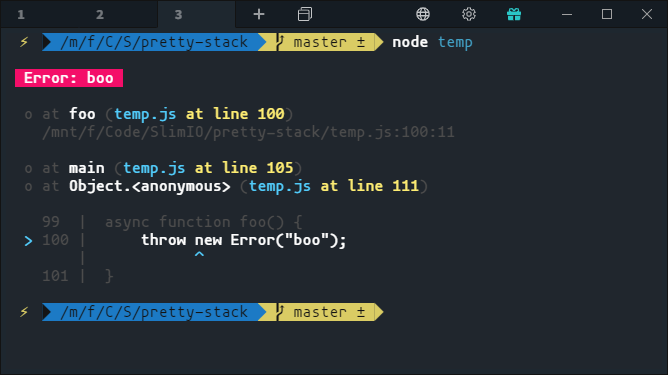Close the terminal window
This screenshot has width=668, height=375.
647,14
